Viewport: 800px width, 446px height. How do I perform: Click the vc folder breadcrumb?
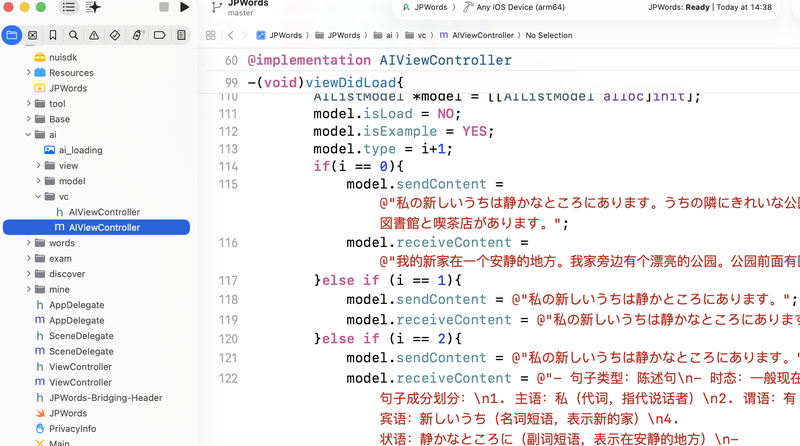[x=416, y=35]
